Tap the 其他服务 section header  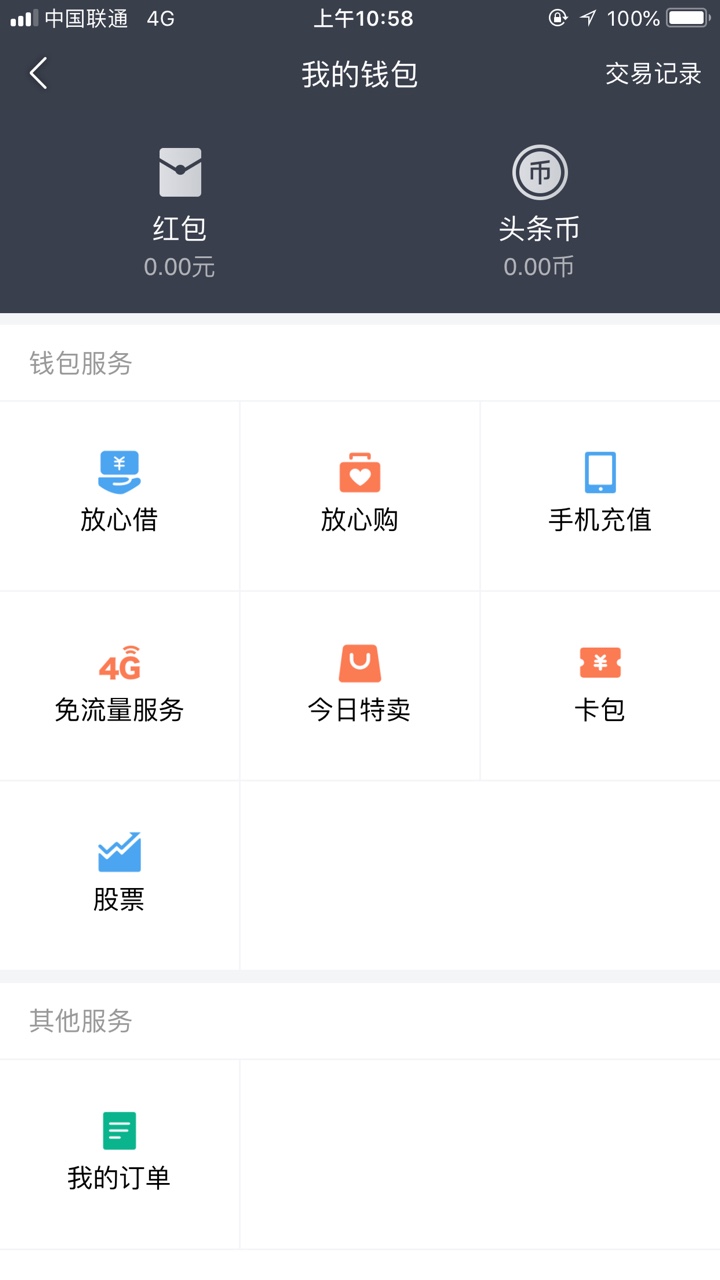point(81,1021)
